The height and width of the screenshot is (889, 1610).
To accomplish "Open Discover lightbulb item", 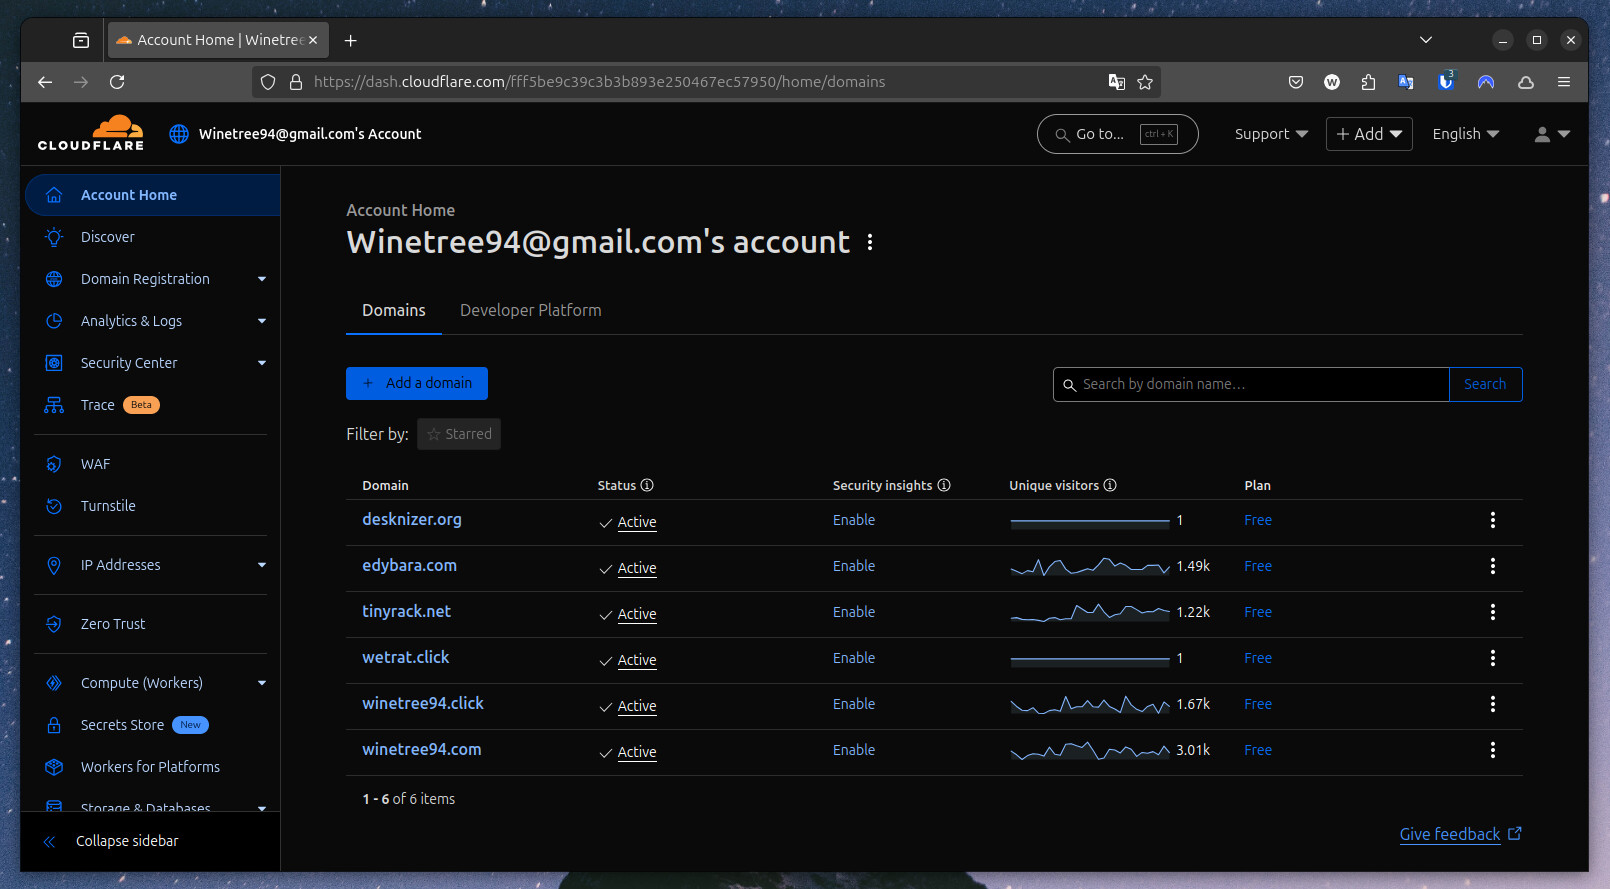I will tap(152, 237).
